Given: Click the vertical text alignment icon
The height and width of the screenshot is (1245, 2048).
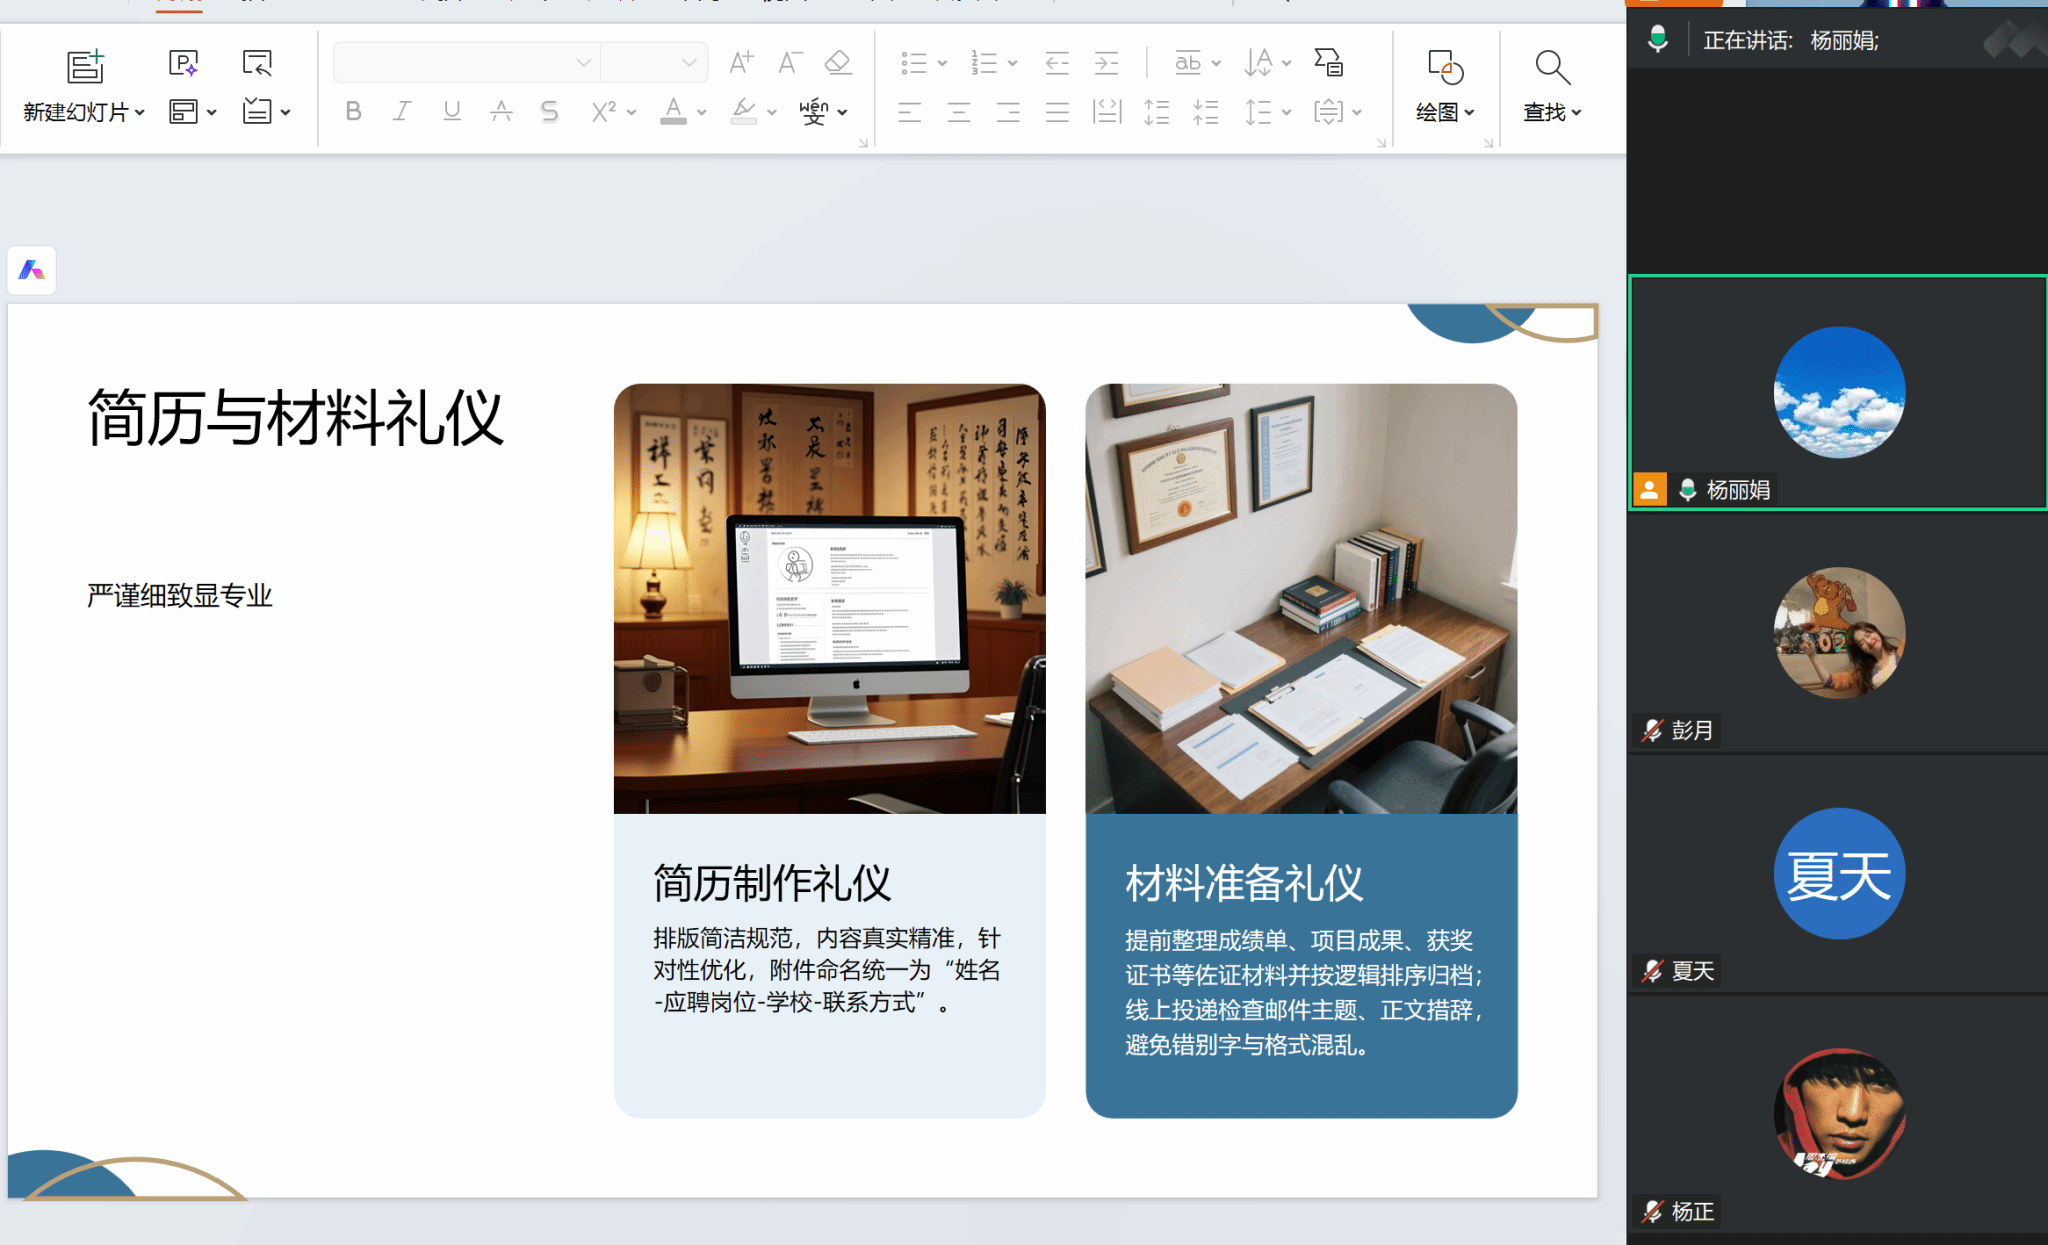Looking at the screenshot, I should (x=1328, y=111).
